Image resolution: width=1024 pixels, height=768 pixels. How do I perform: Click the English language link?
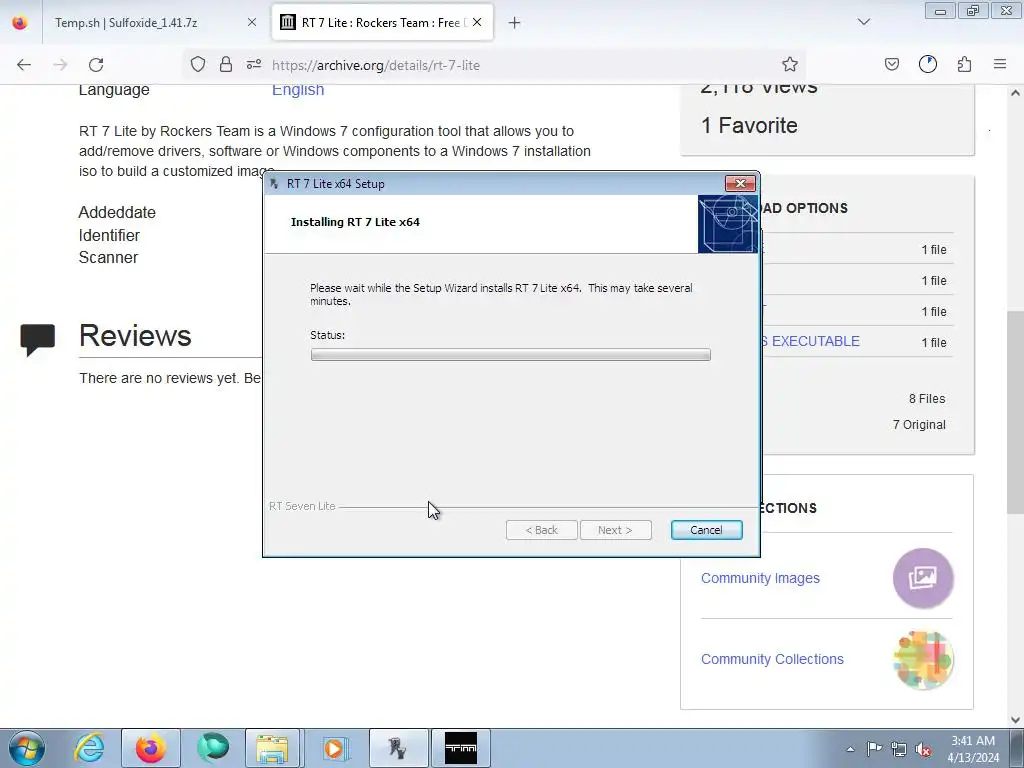[x=298, y=90]
